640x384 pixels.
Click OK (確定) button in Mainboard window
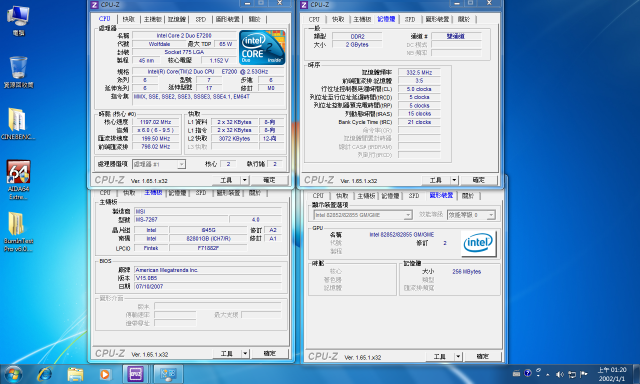269,354
